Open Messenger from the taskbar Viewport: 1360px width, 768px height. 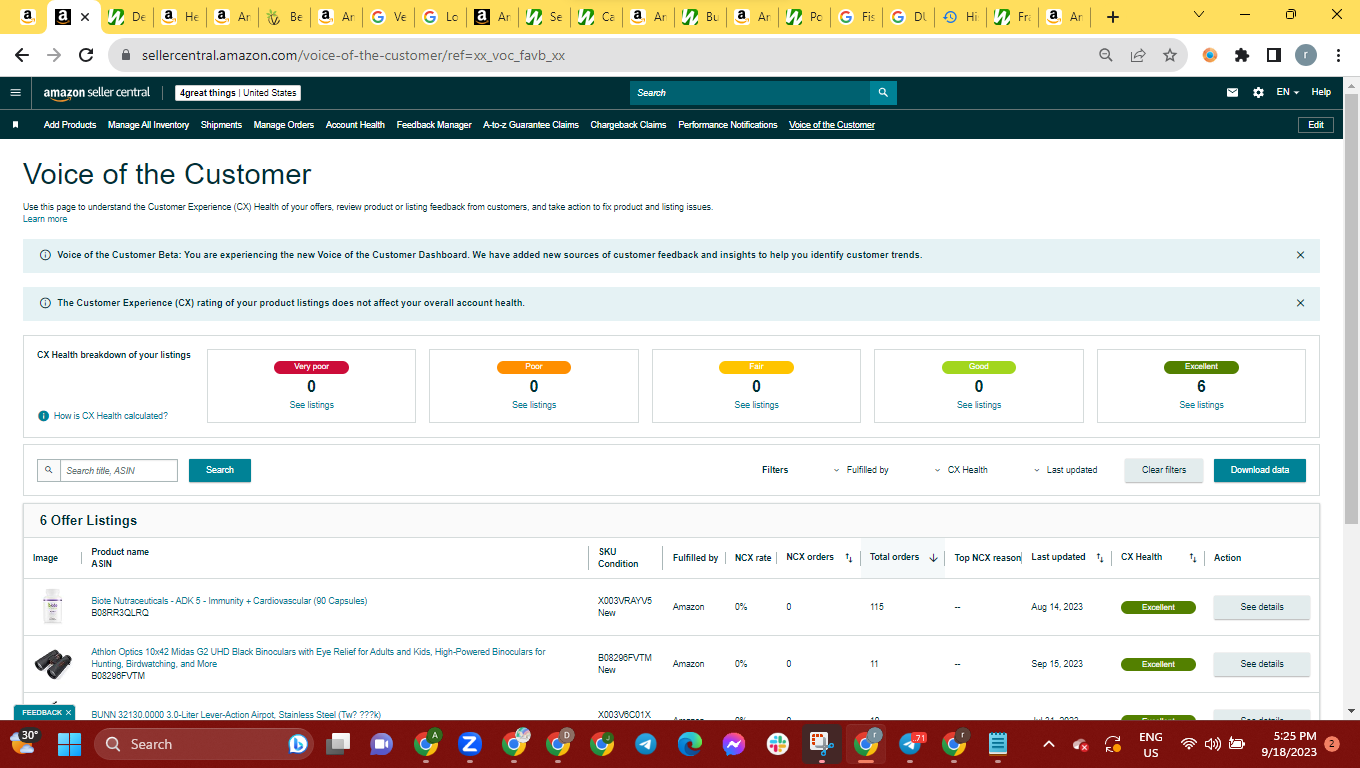[x=733, y=744]
